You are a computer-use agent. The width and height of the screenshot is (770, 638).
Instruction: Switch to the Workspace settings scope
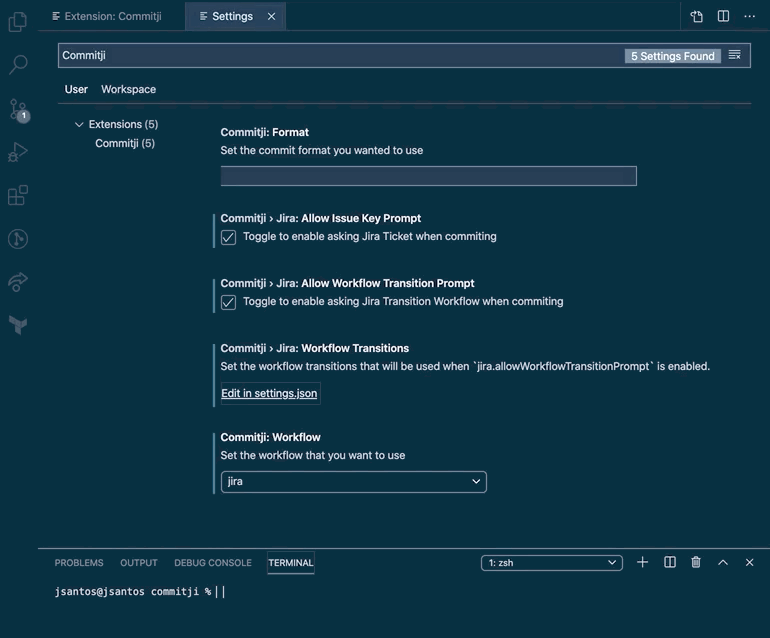(129, 89)
